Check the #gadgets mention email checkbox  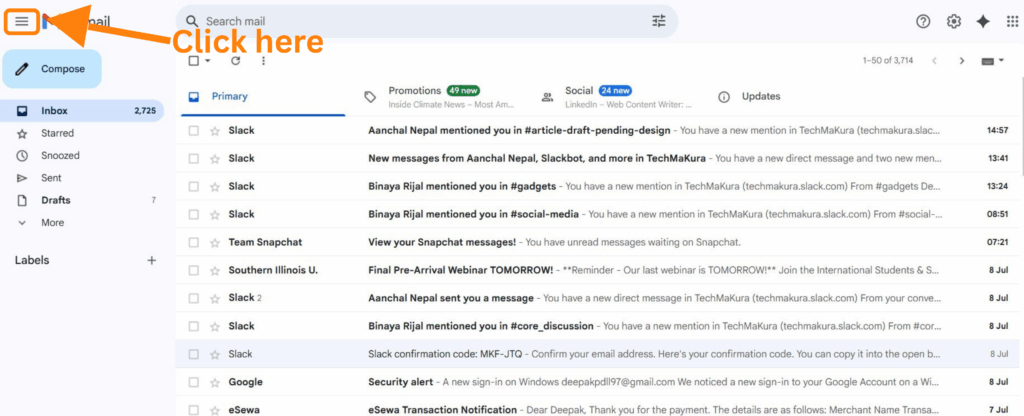click(x=193, y=187)
